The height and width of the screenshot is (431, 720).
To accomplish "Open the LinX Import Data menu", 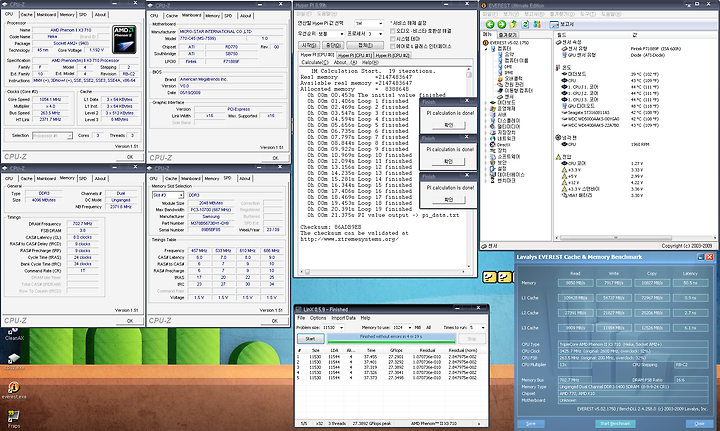I will (343, 318).
